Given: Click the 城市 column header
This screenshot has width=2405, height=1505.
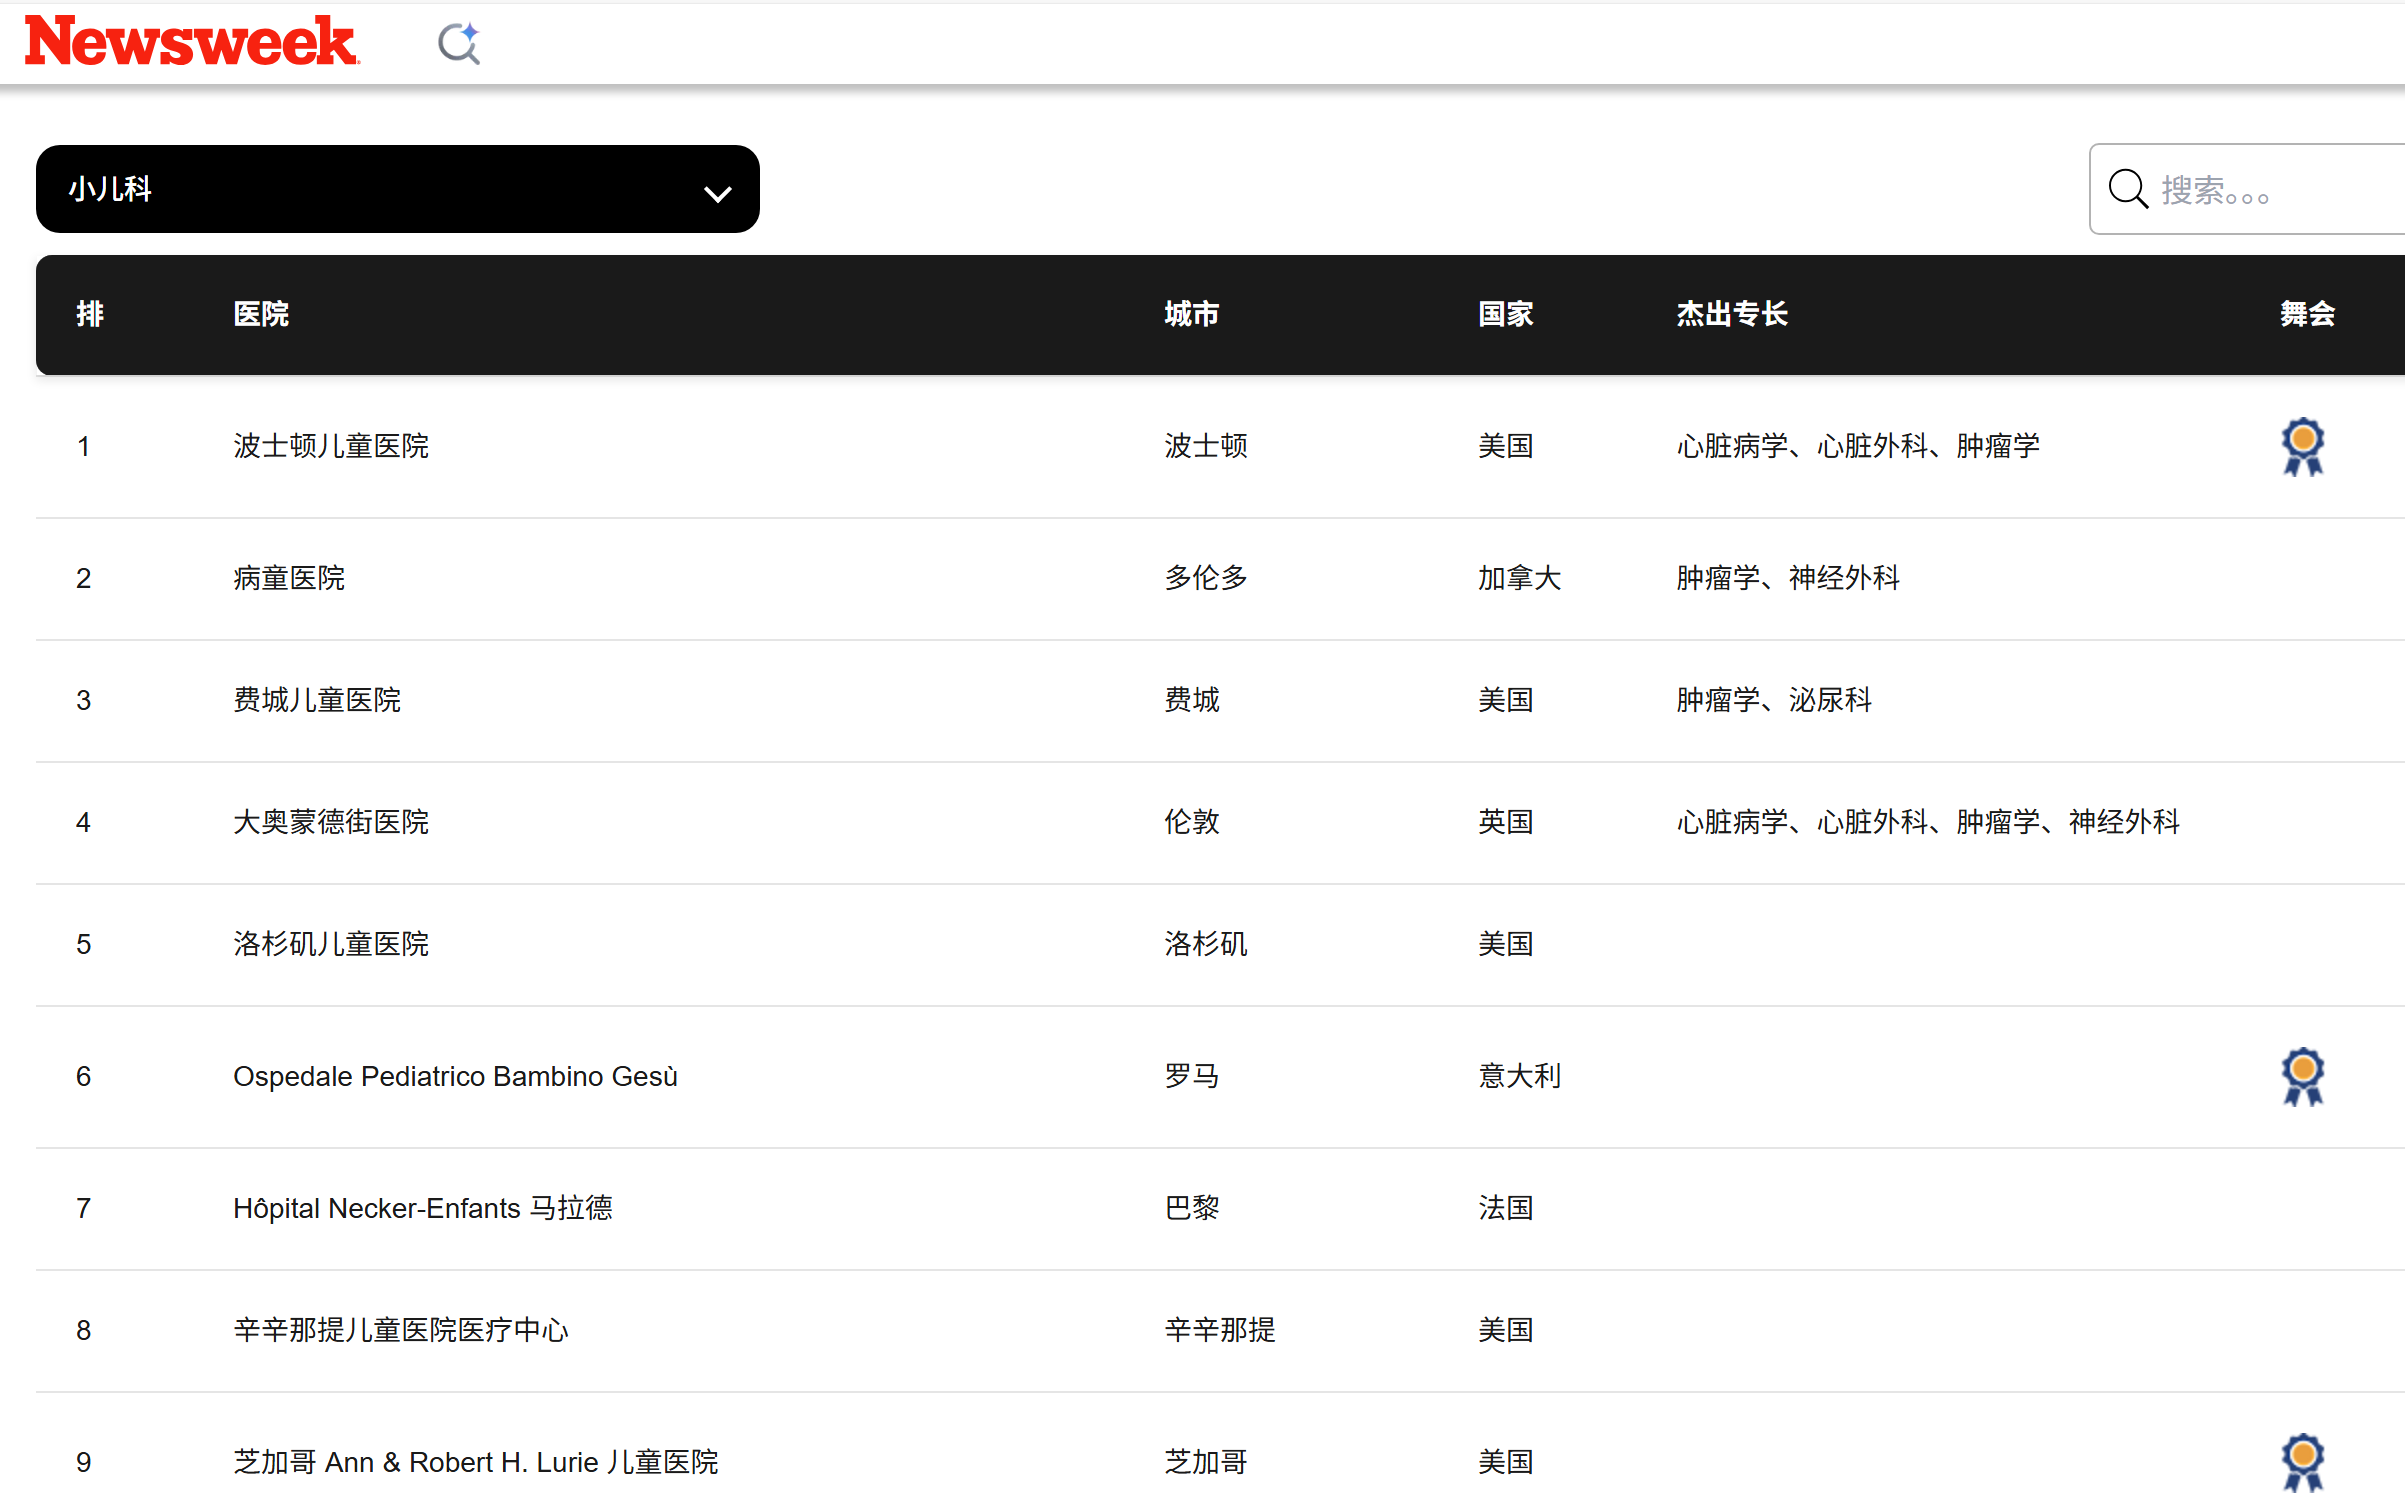Looking at the screenshot, I should tap(1191, 314).
